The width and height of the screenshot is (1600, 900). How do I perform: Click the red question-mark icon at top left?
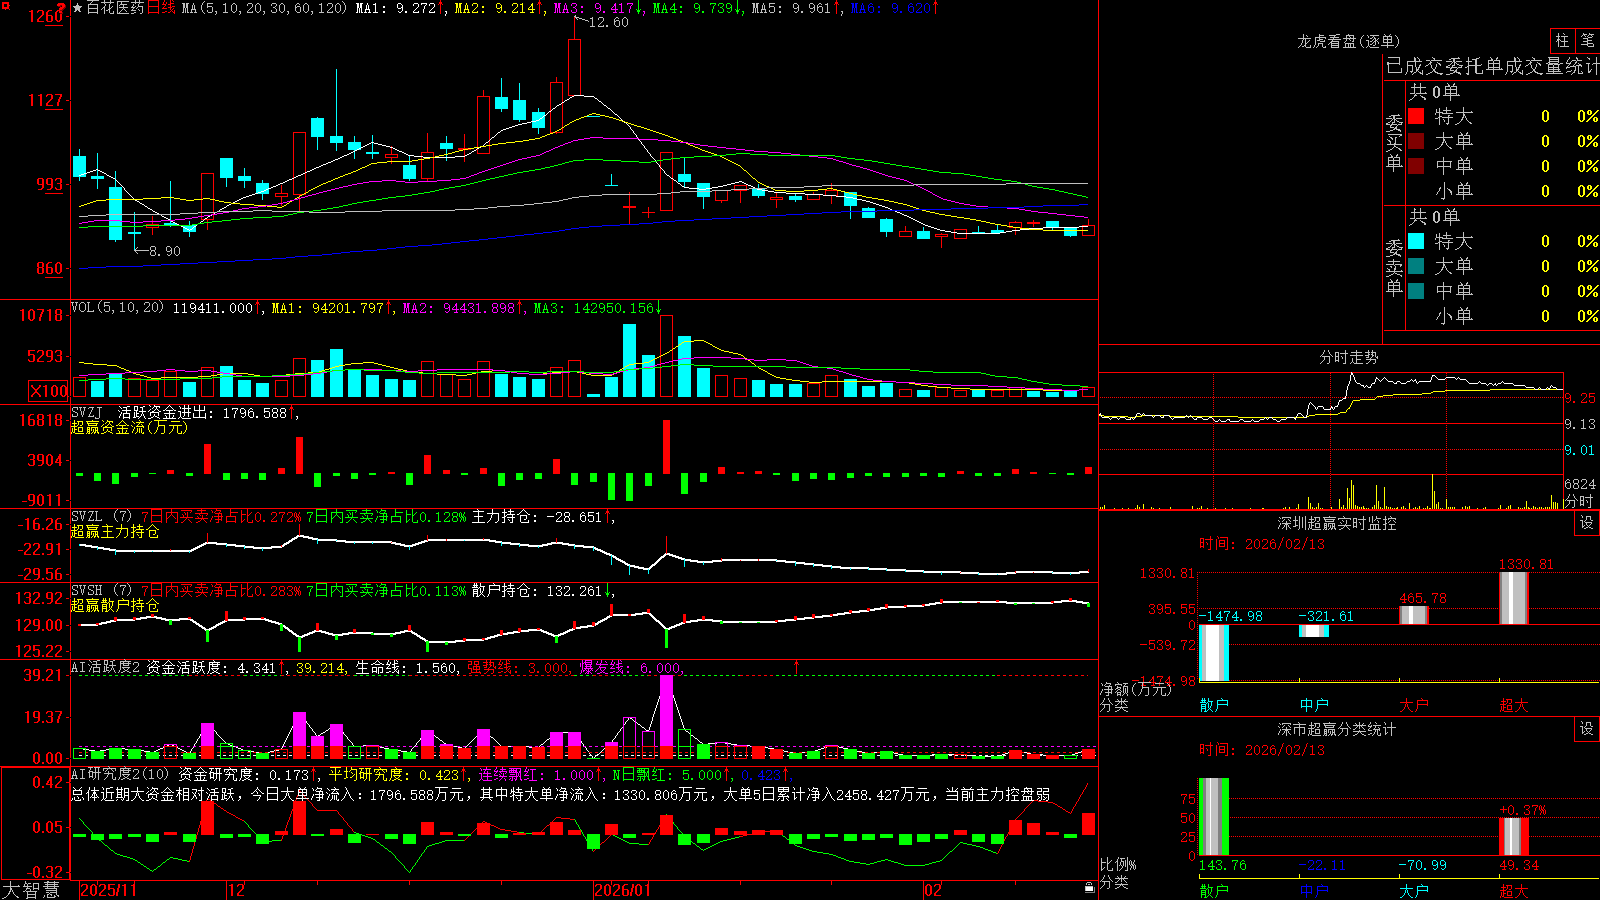(x=61, y=10)
